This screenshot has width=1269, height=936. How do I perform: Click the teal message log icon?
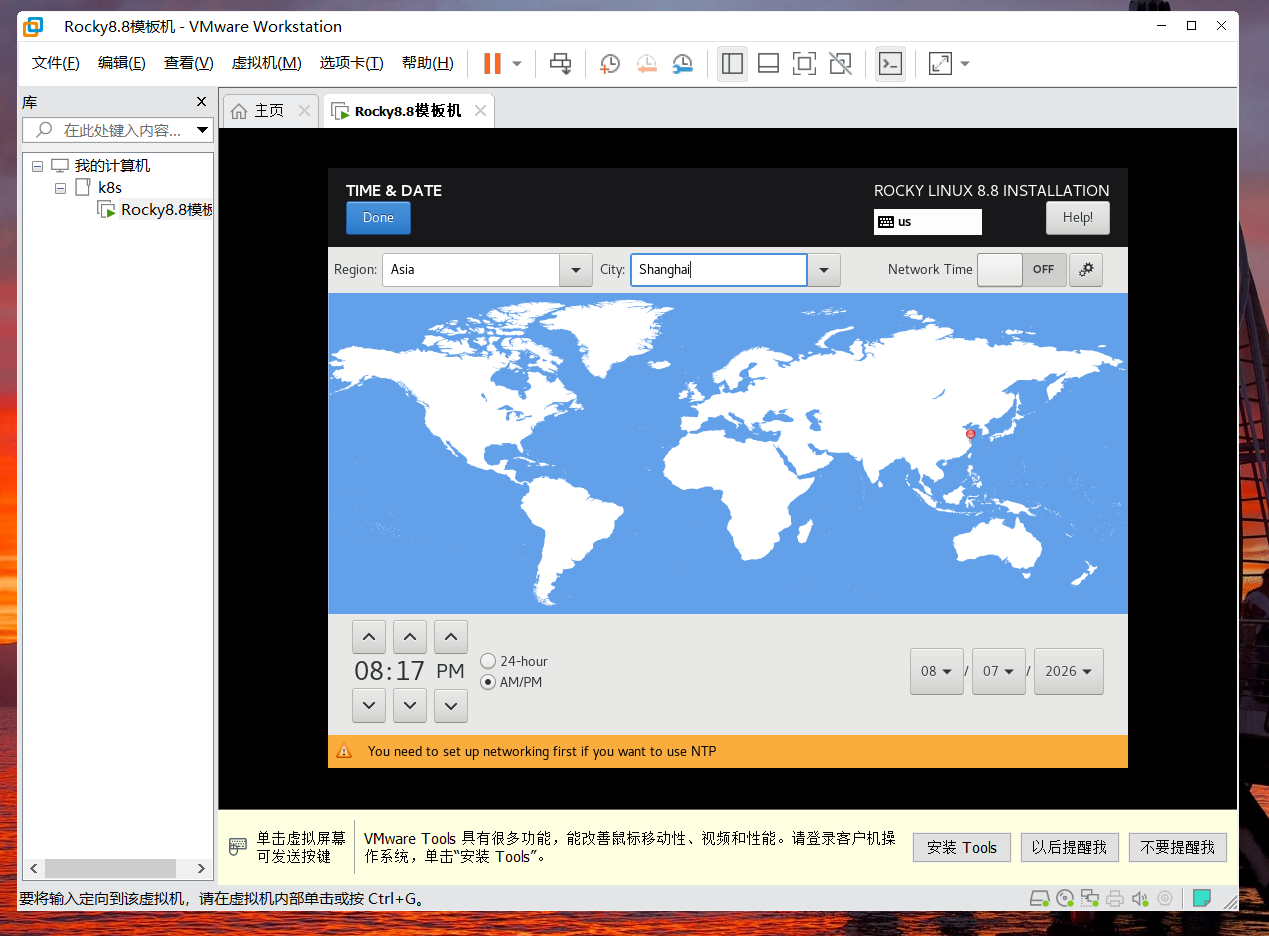[x=1202, y=898]
